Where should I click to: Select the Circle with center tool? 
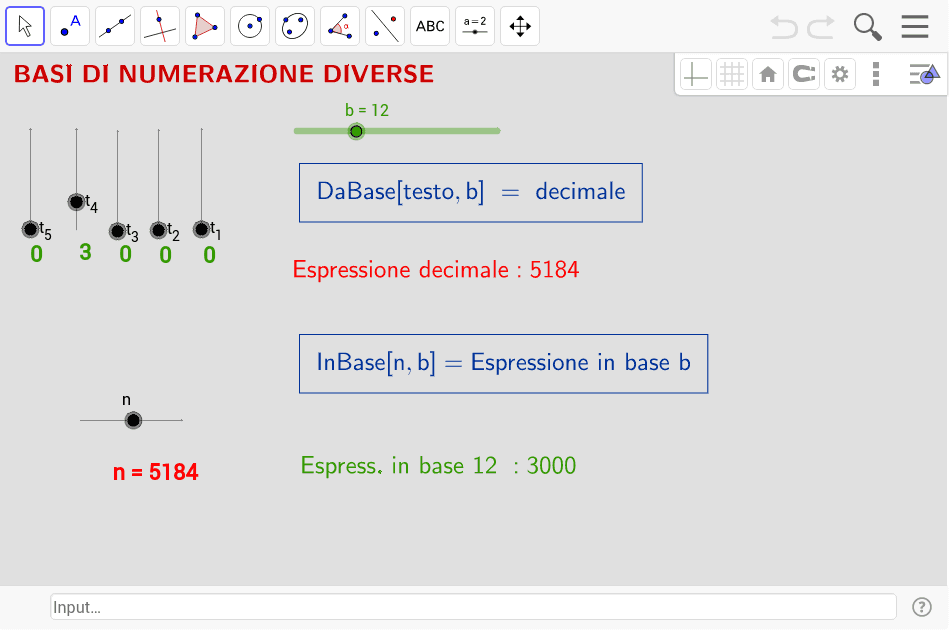point(250,26)
